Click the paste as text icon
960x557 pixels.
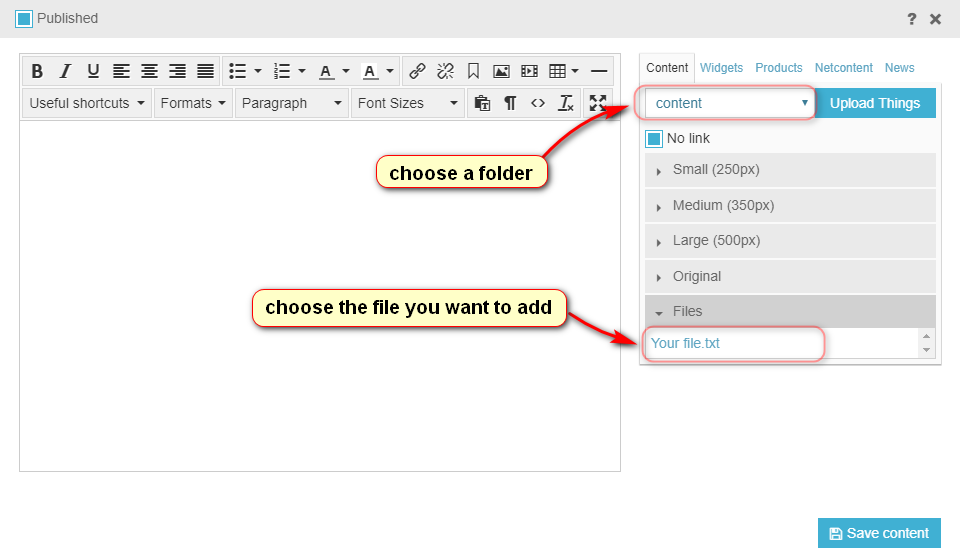(x=482, y=103)
